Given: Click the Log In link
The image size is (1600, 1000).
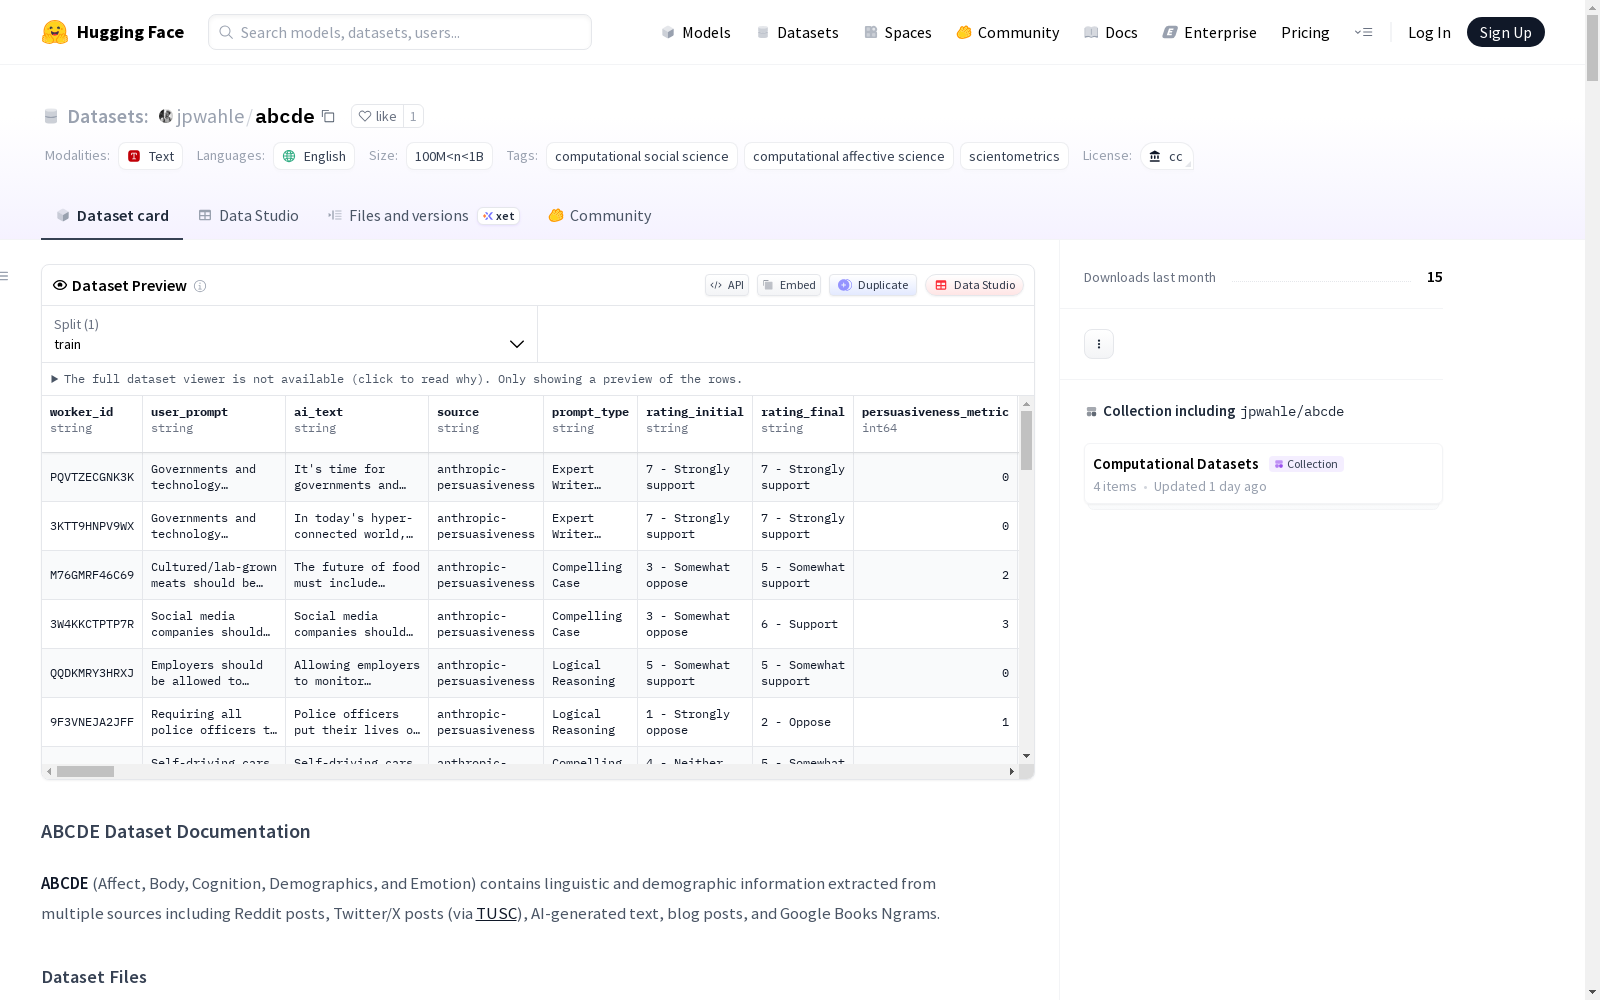Looking at the screenshot, I should click(x=1429, y=32).
